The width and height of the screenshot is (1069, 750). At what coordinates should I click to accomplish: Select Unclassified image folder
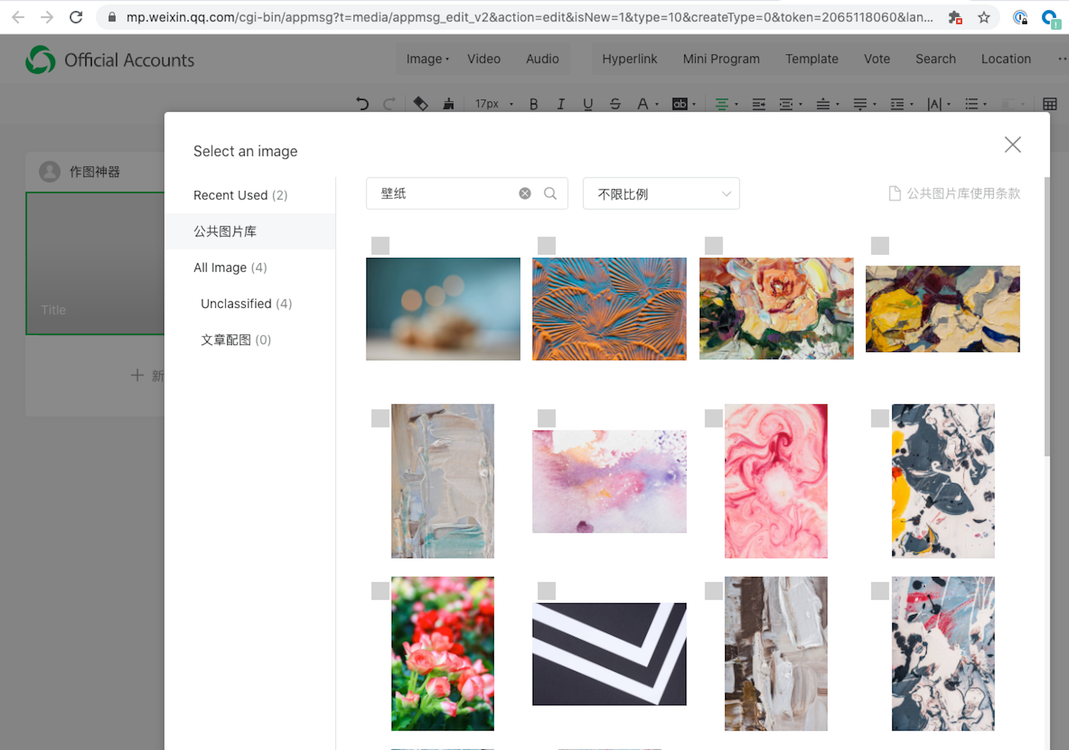point(246,303)
